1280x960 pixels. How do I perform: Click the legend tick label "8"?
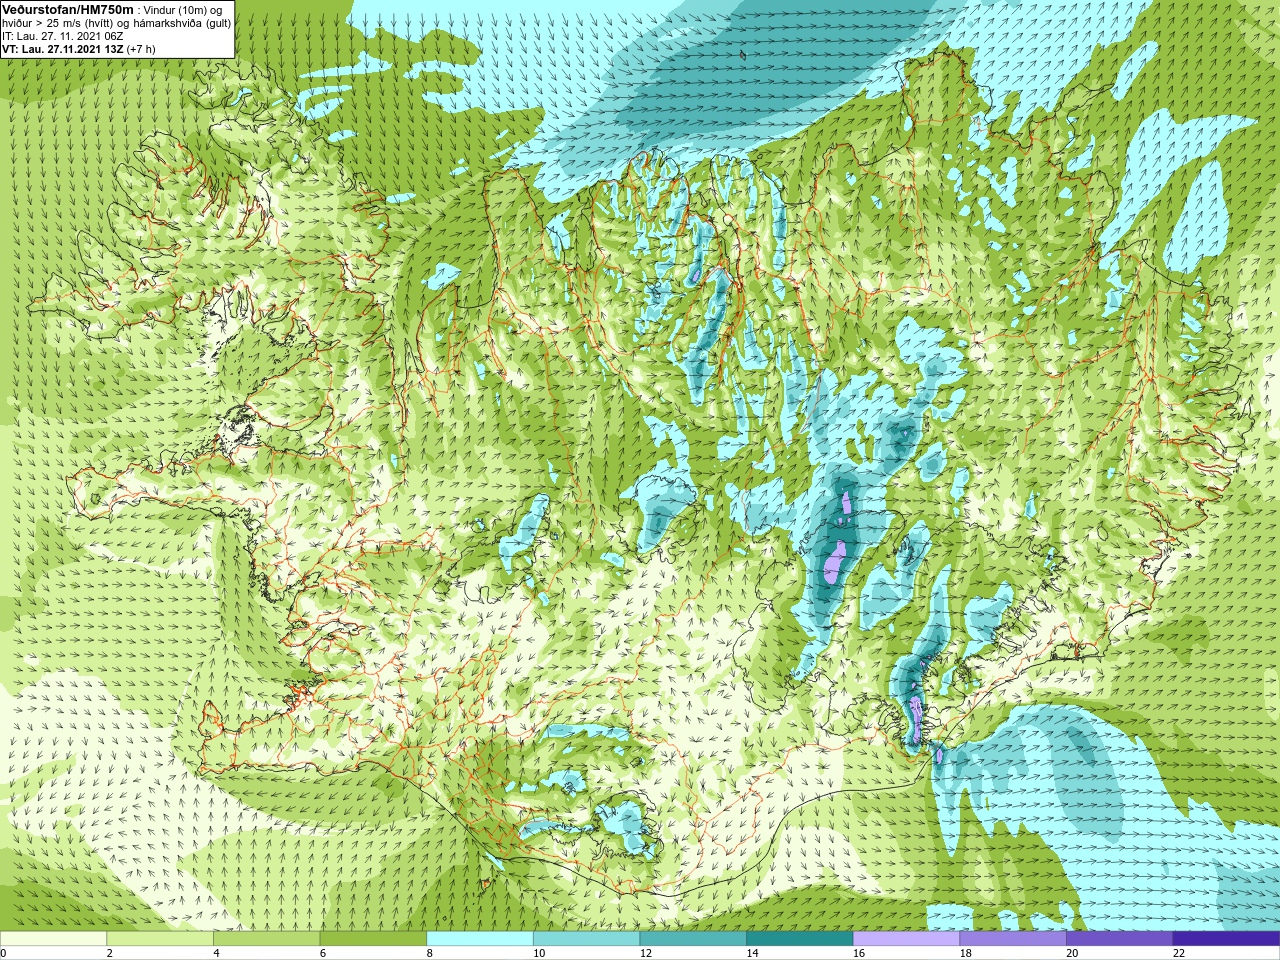tap(429, 953)
